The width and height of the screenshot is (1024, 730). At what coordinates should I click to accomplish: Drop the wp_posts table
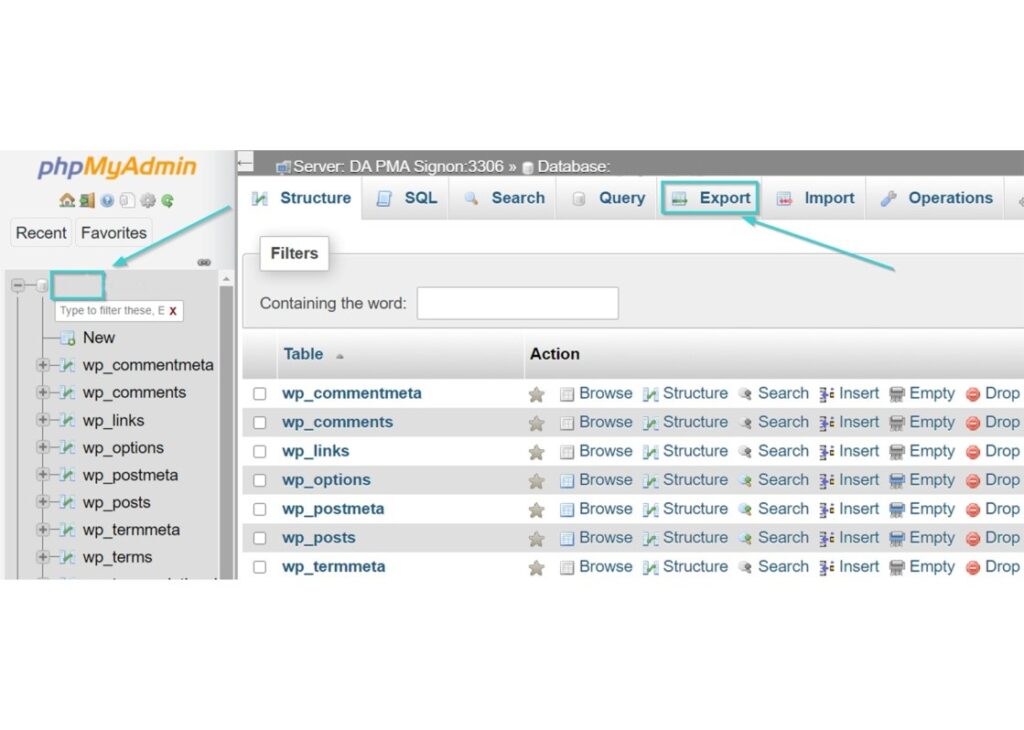(993, 538)
